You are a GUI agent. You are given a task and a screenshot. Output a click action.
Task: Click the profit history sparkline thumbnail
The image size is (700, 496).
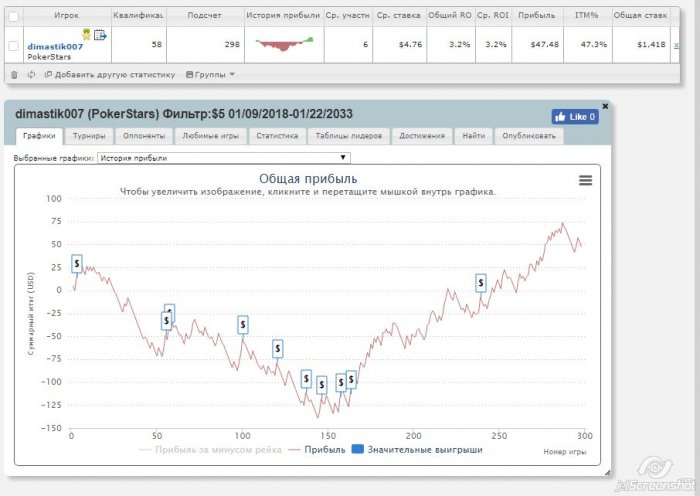coord(284,44)
